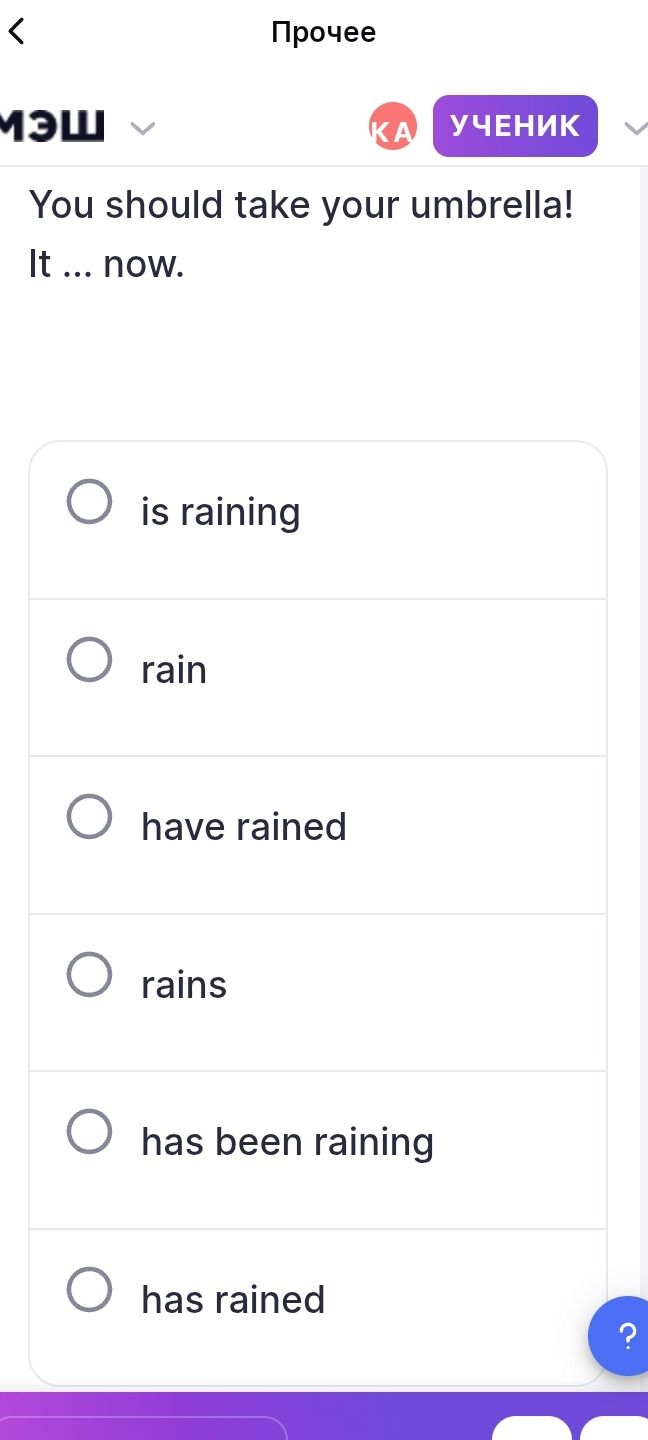This screenshot has width=648, height=1440.
Task: Click the УЧЕНИК role button
Action: tap(515, 126)
